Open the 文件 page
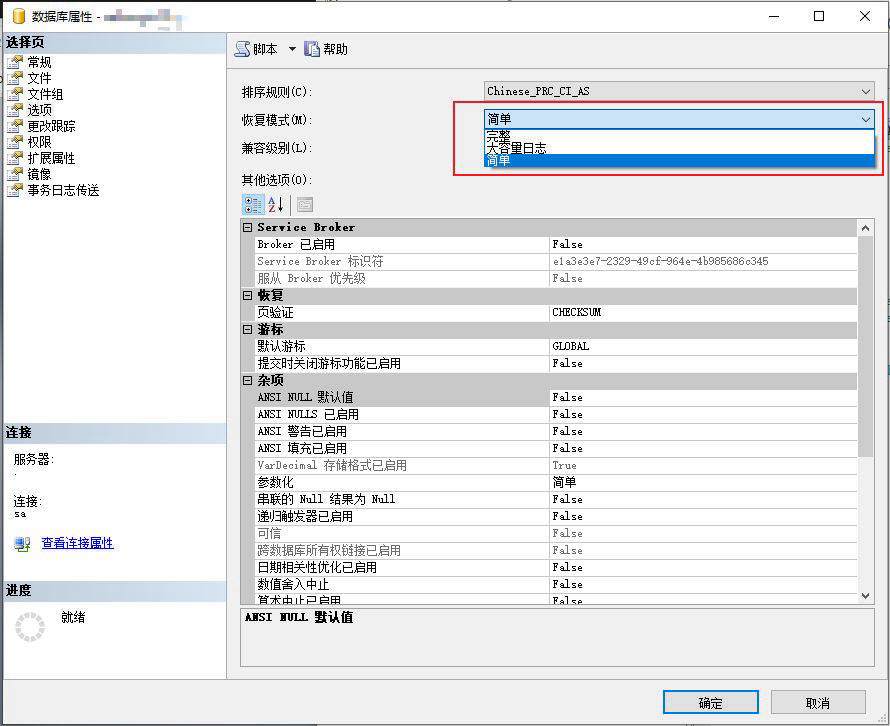This screenshot has width=890, height=726. 39,78
